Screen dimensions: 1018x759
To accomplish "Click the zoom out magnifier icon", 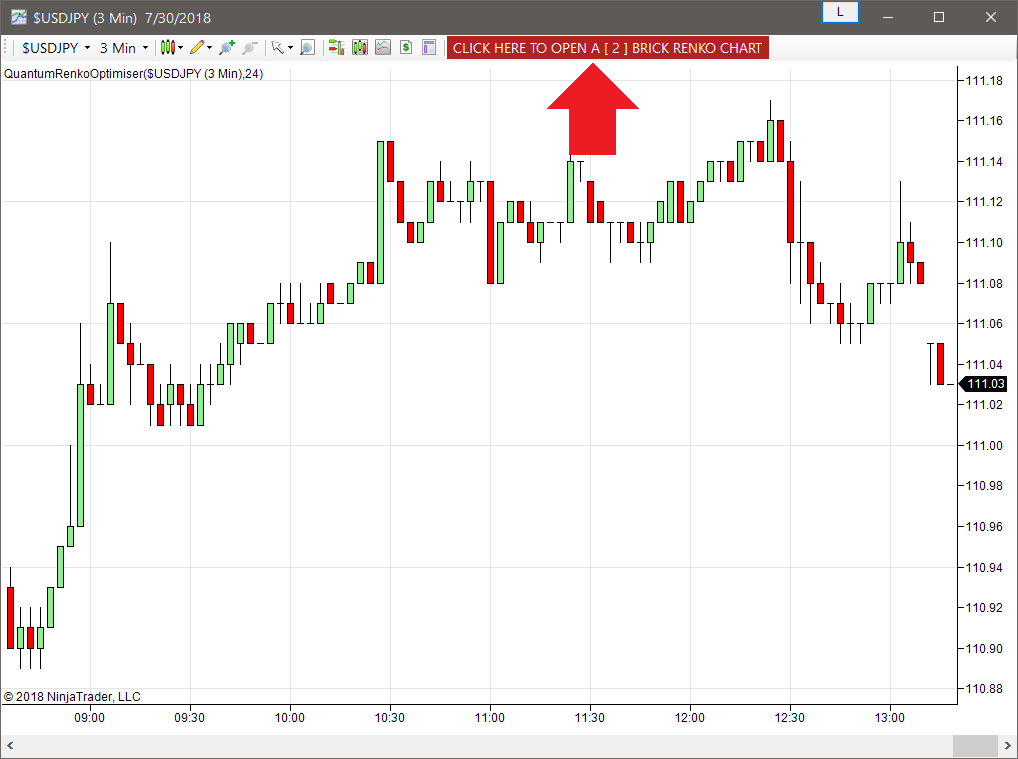I will coord(250,47).
